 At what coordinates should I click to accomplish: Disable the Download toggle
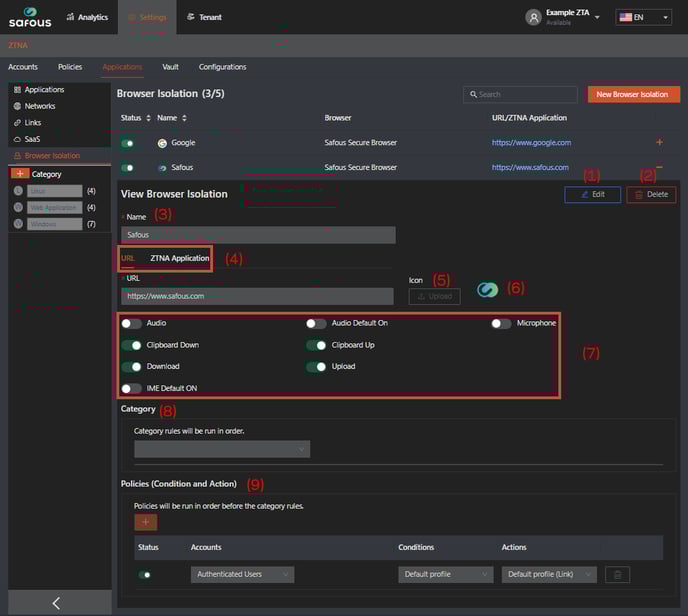point(131,366)
